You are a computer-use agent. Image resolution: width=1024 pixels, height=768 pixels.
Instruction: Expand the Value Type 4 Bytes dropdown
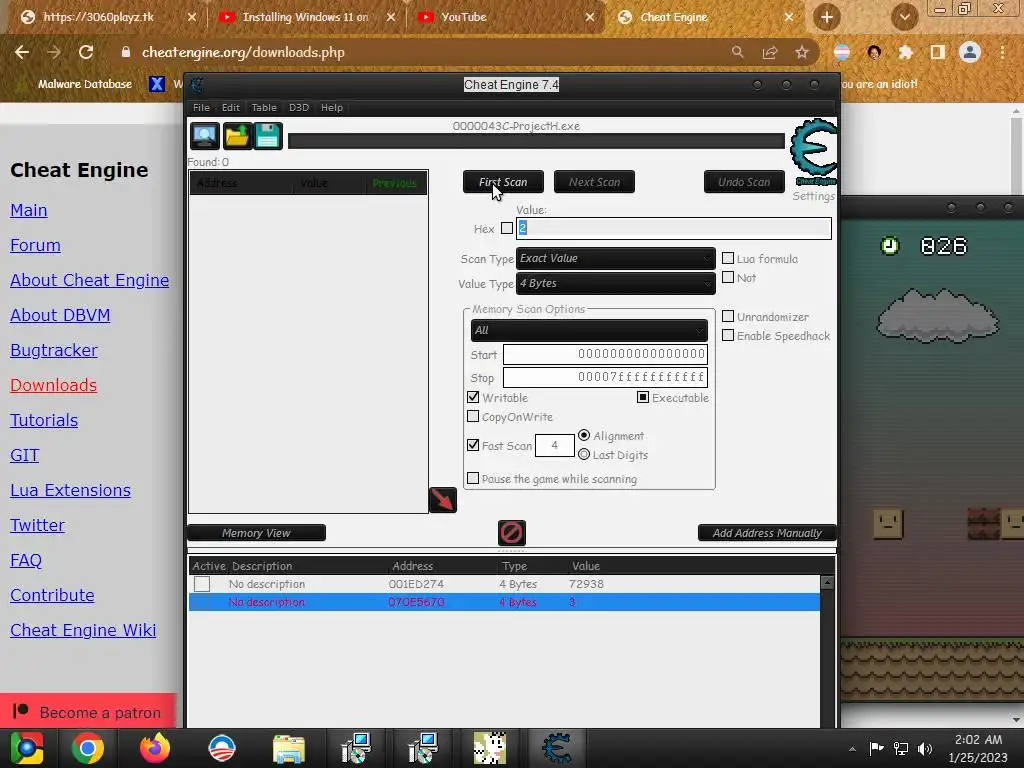(616, 283)
